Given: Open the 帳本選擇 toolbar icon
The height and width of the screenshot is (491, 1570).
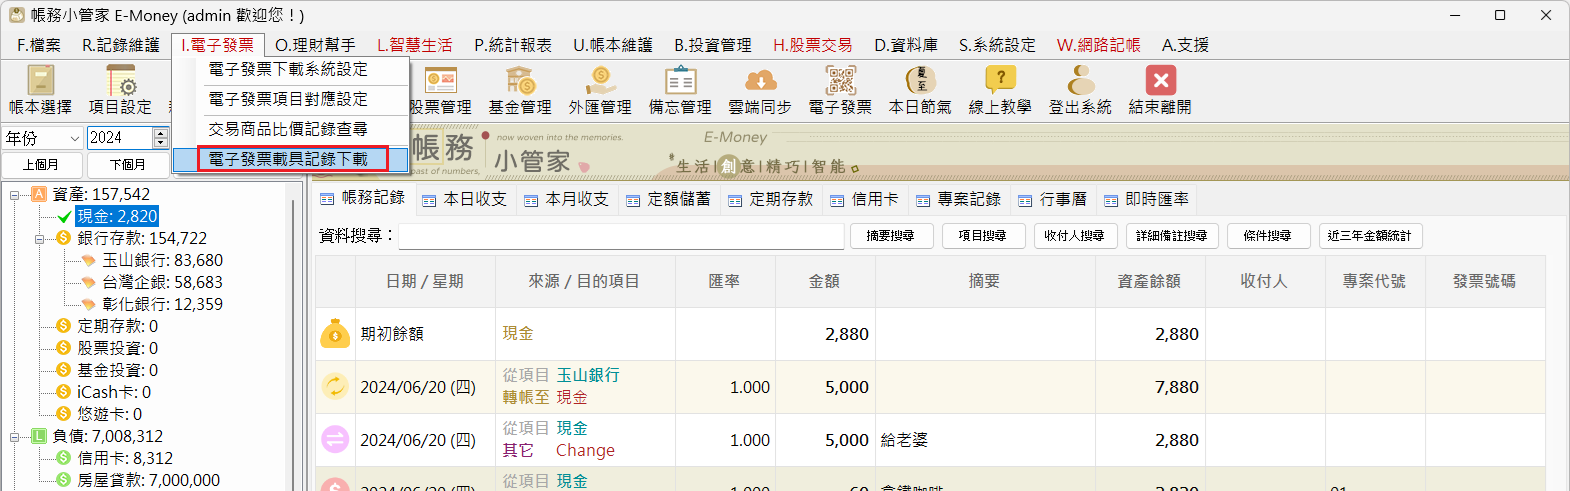Looking at the screenshot, I should (40, 89).
